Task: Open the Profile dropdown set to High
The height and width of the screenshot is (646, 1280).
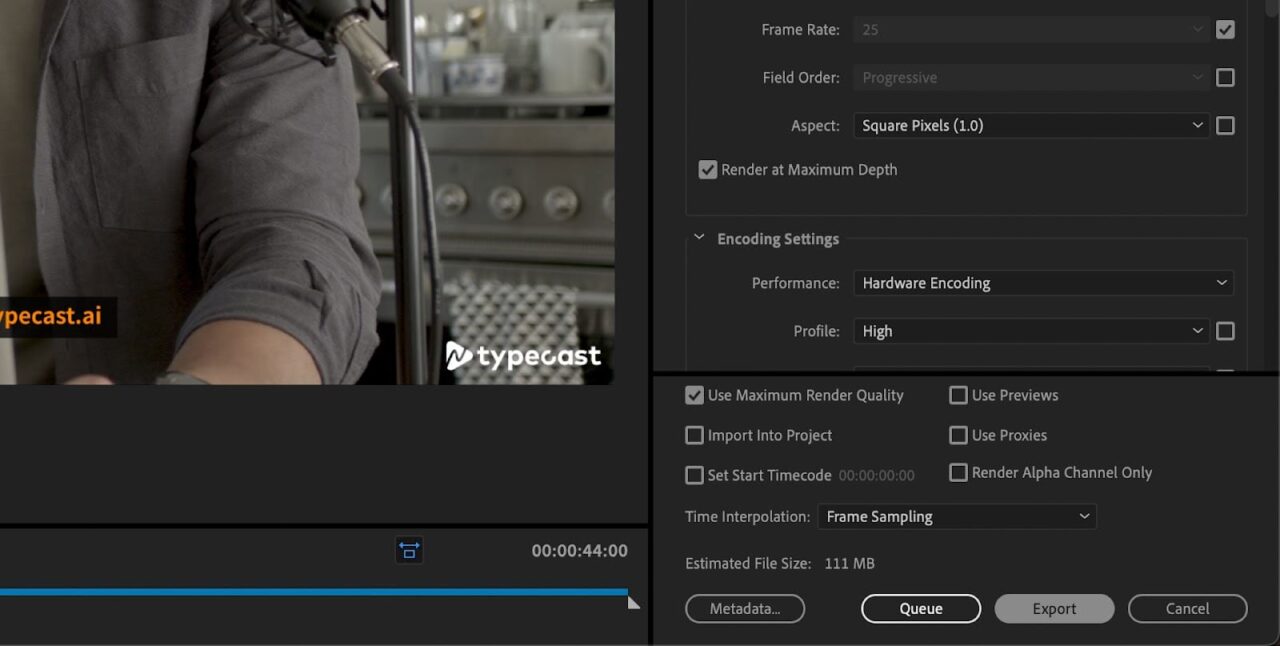Action: coord(1030,331)
